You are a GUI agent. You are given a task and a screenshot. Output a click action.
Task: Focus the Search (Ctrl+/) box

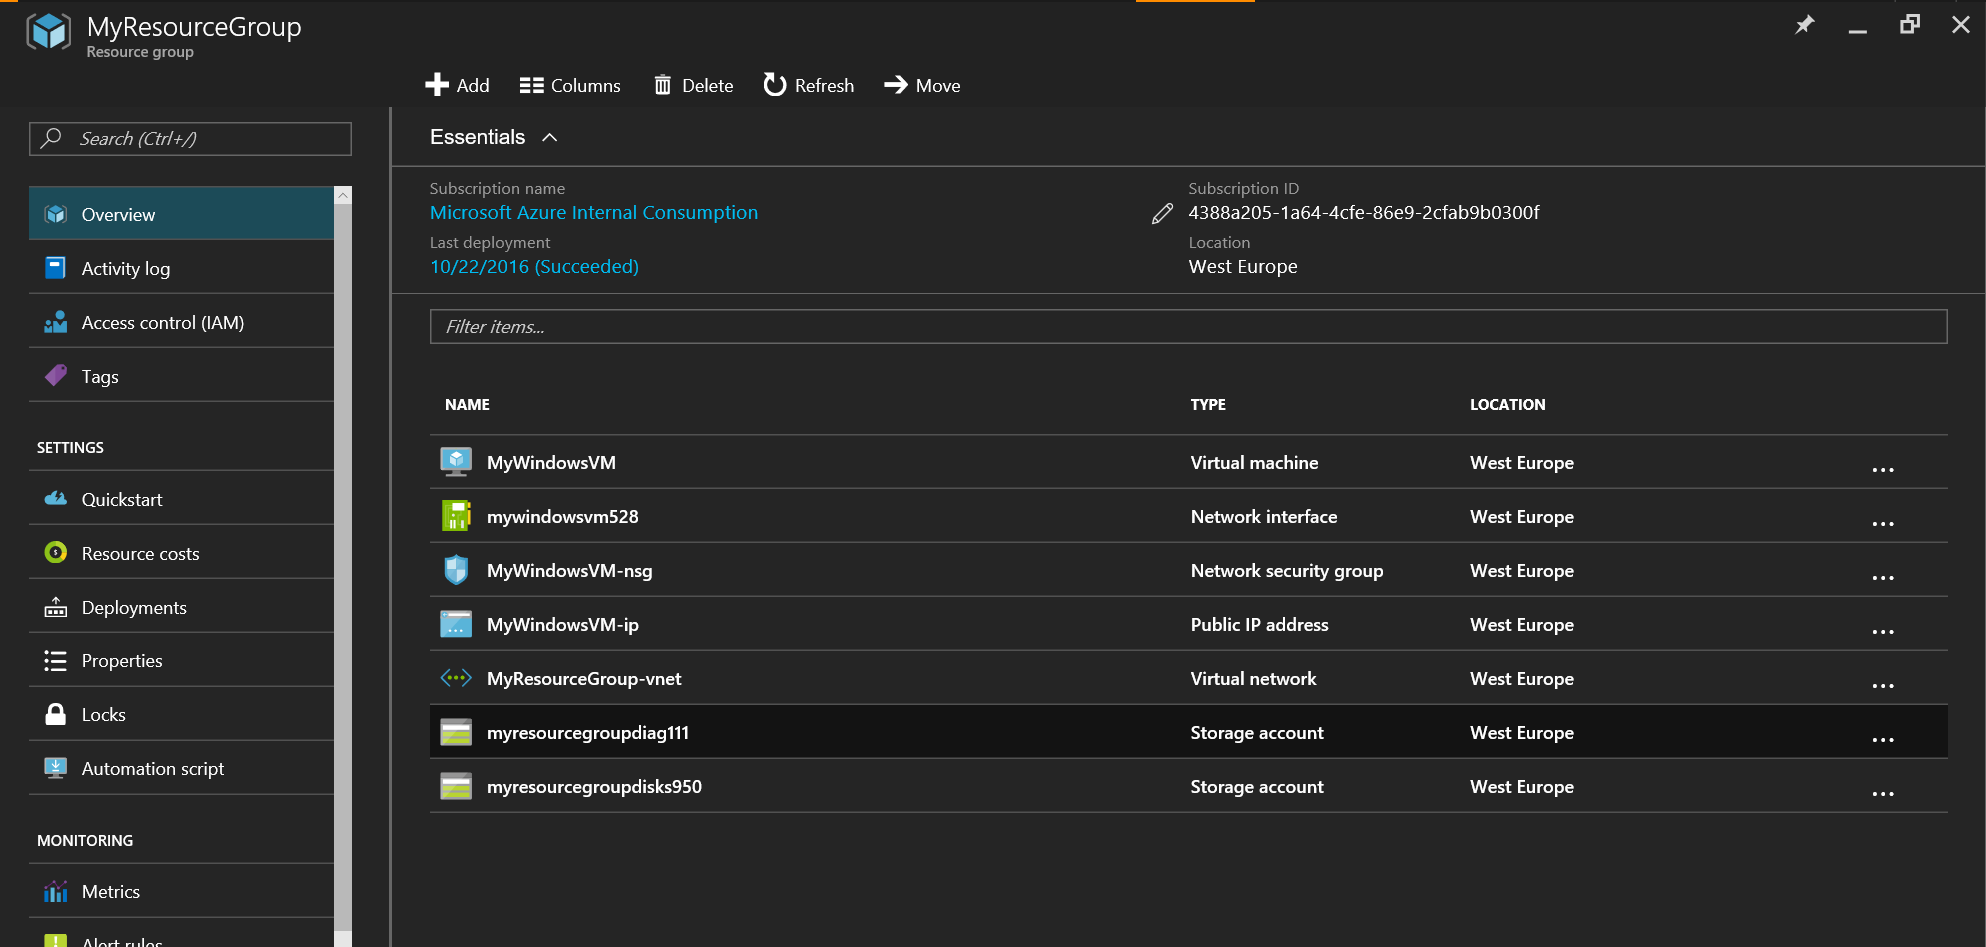pyautogui.click(x=190, y=139)
